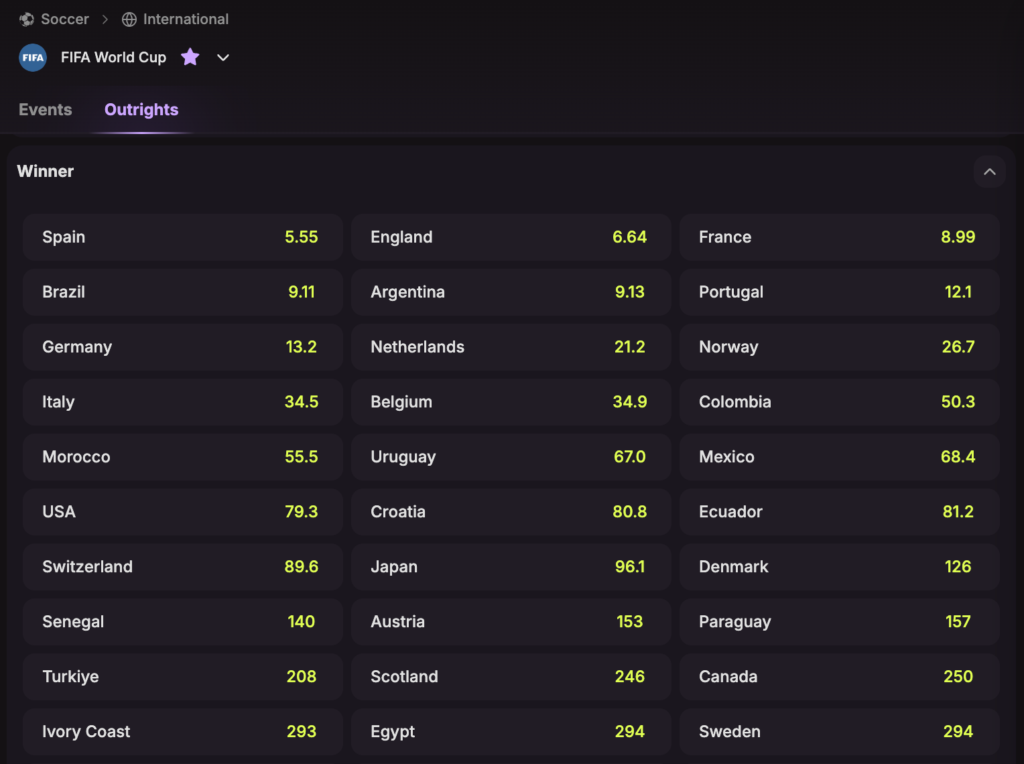The image size is (1024, 764).
Task: Open the Soccer breadcrumb link
Action: (x=65, y=19)
